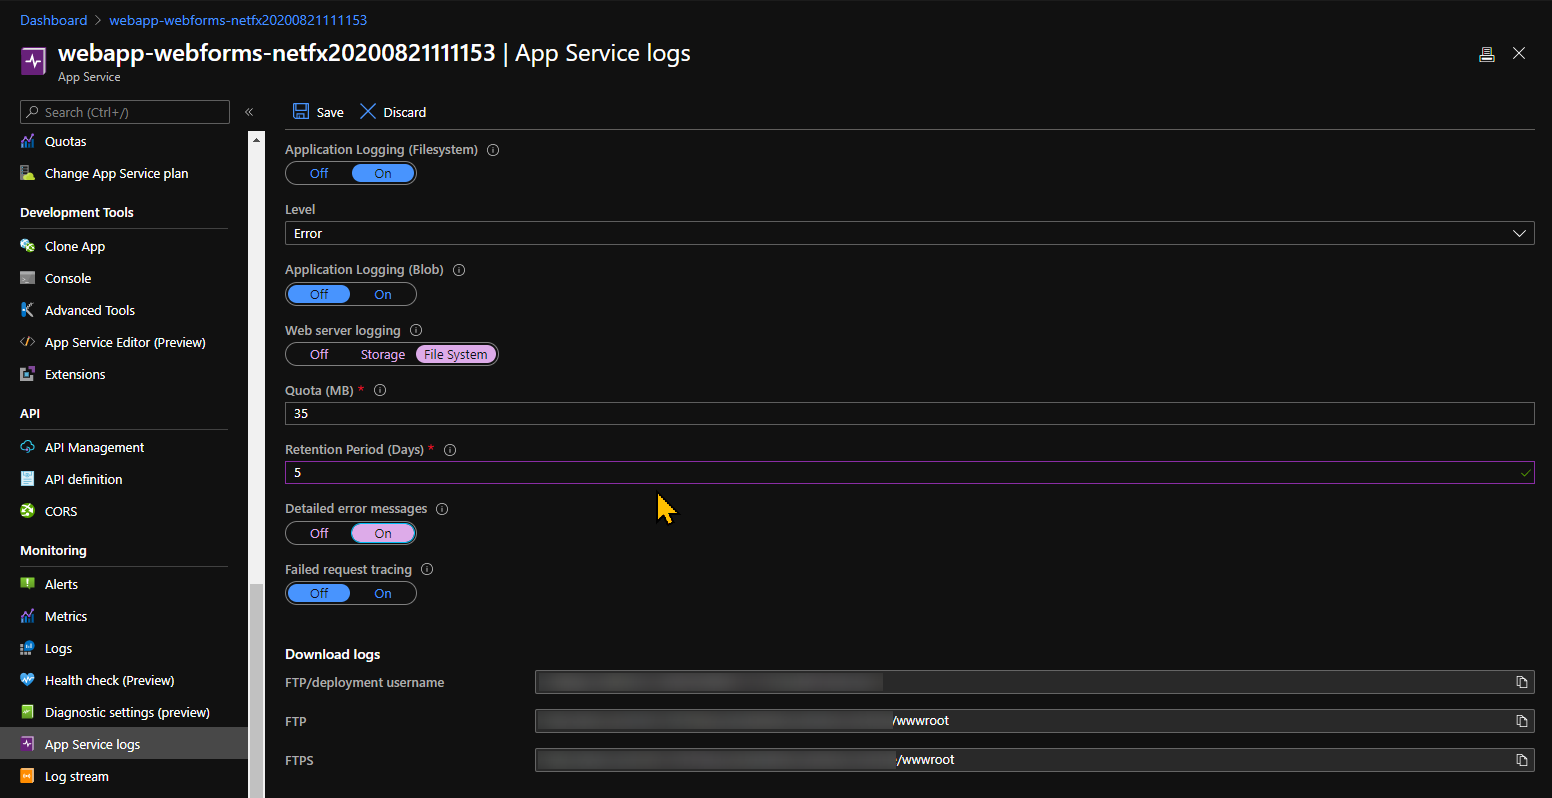The image size is (1552, 798).
Task: Click the Quotas chart icon
Action: tap(27, 141)
